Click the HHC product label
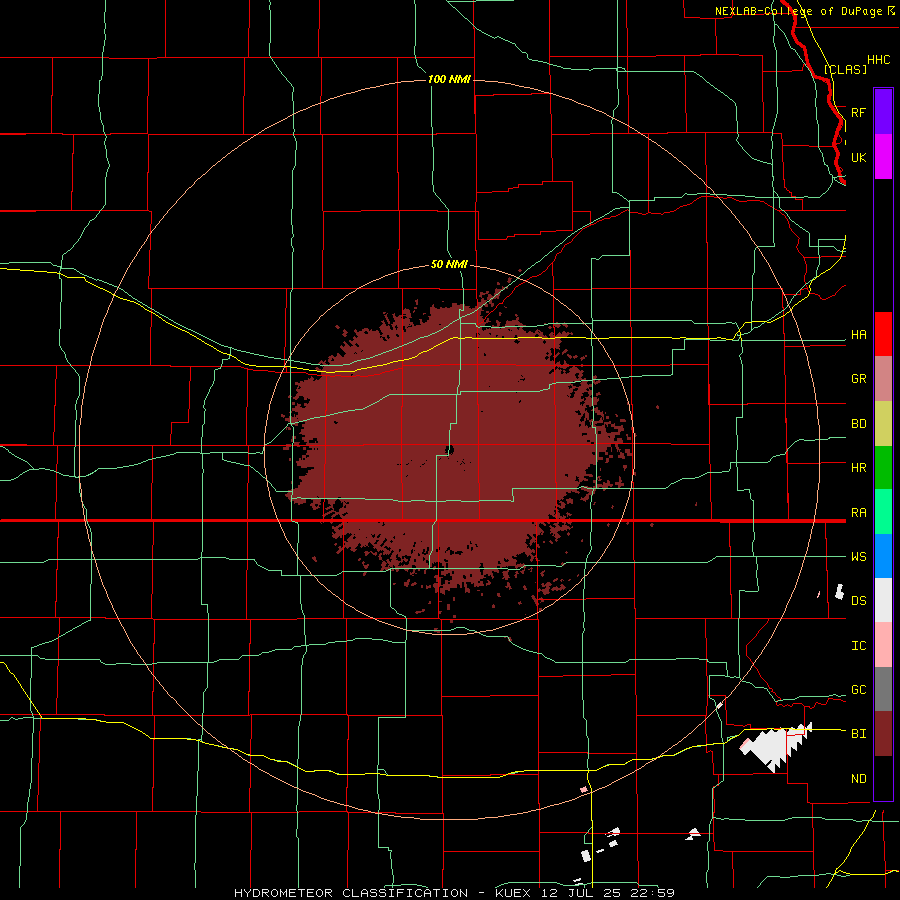The image size is (900, 900). [879, 60]
